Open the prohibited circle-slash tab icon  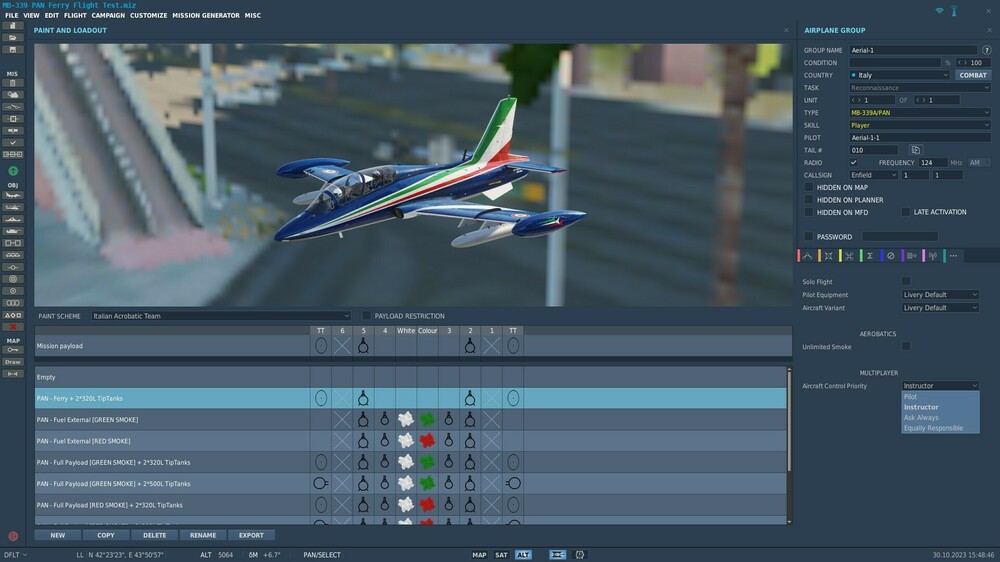891,256
